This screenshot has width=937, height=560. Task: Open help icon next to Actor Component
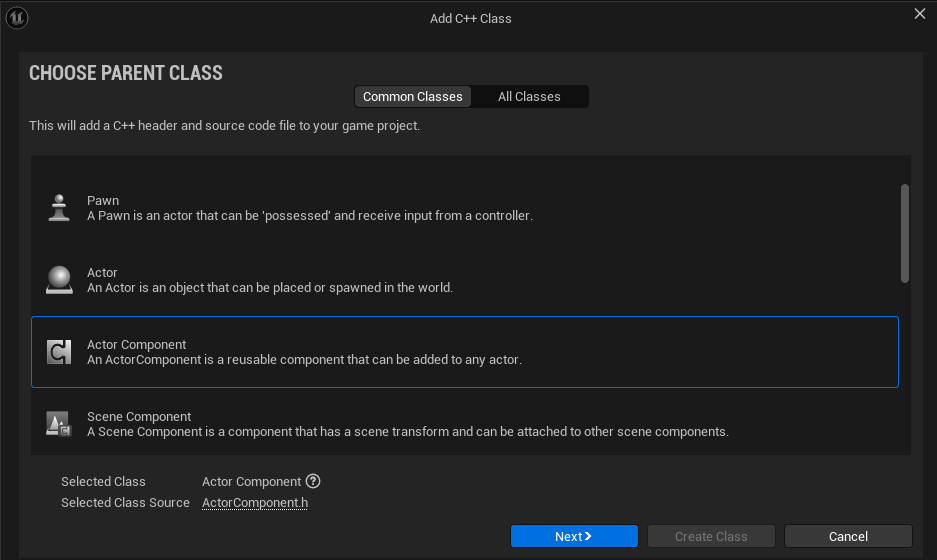click(x=313, y=481)
